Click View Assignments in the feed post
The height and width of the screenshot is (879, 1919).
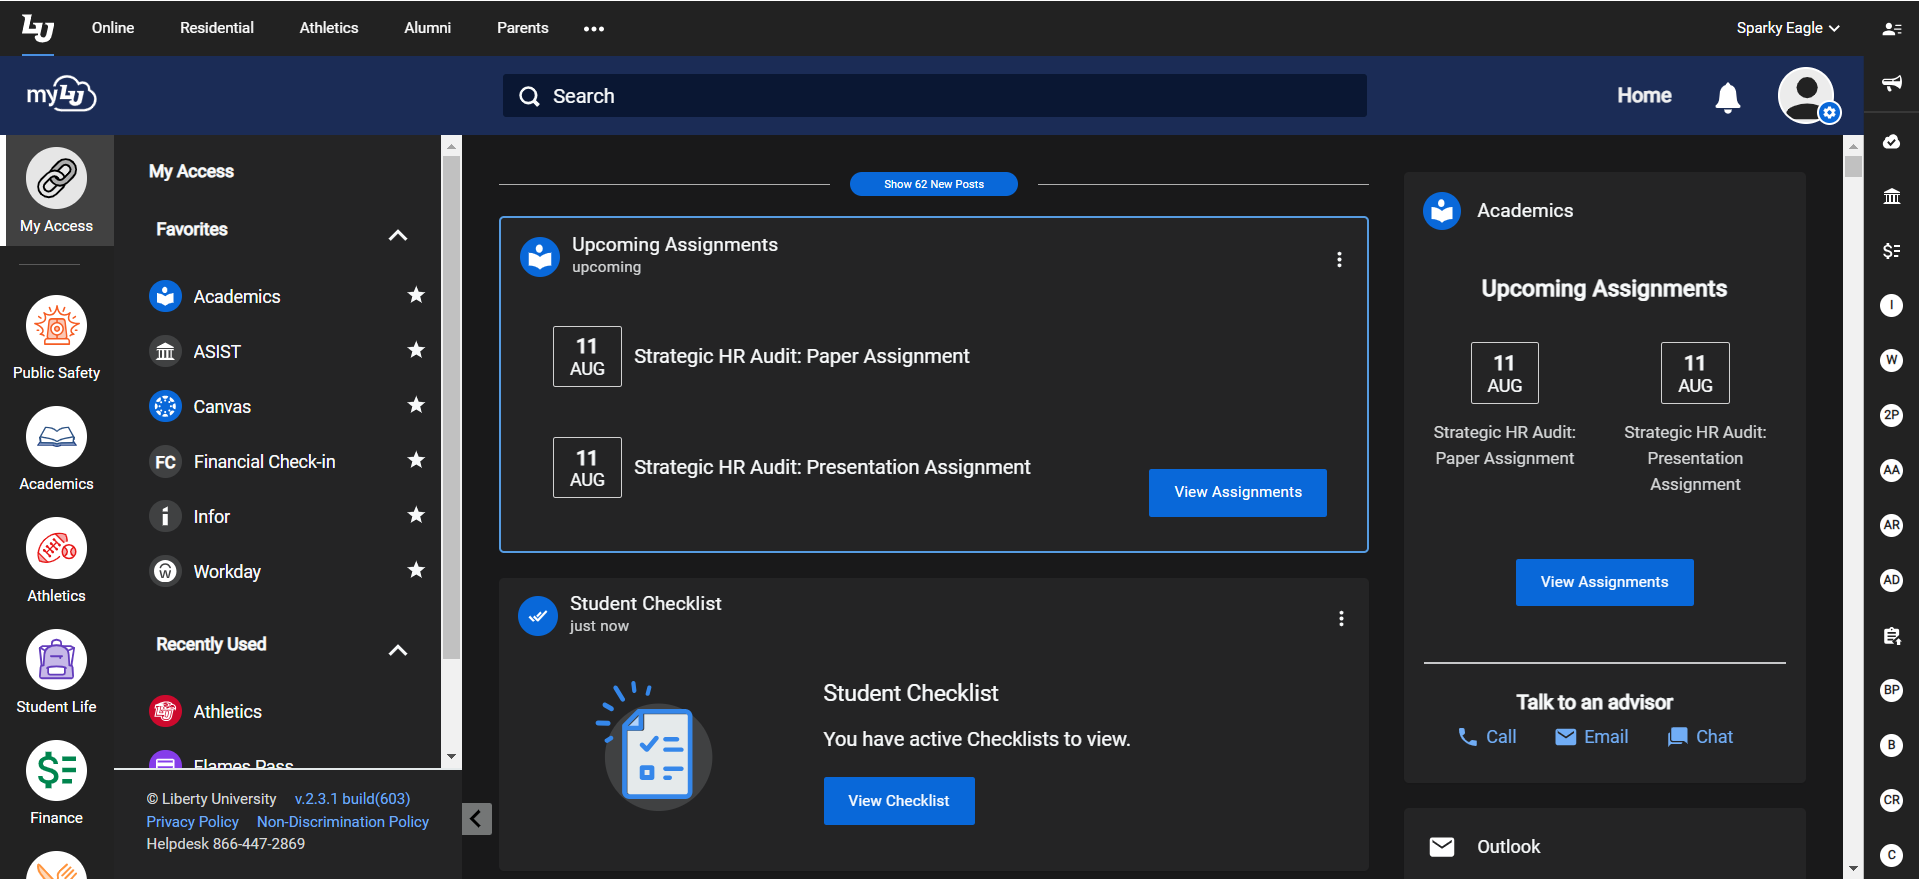[1238, 492]
